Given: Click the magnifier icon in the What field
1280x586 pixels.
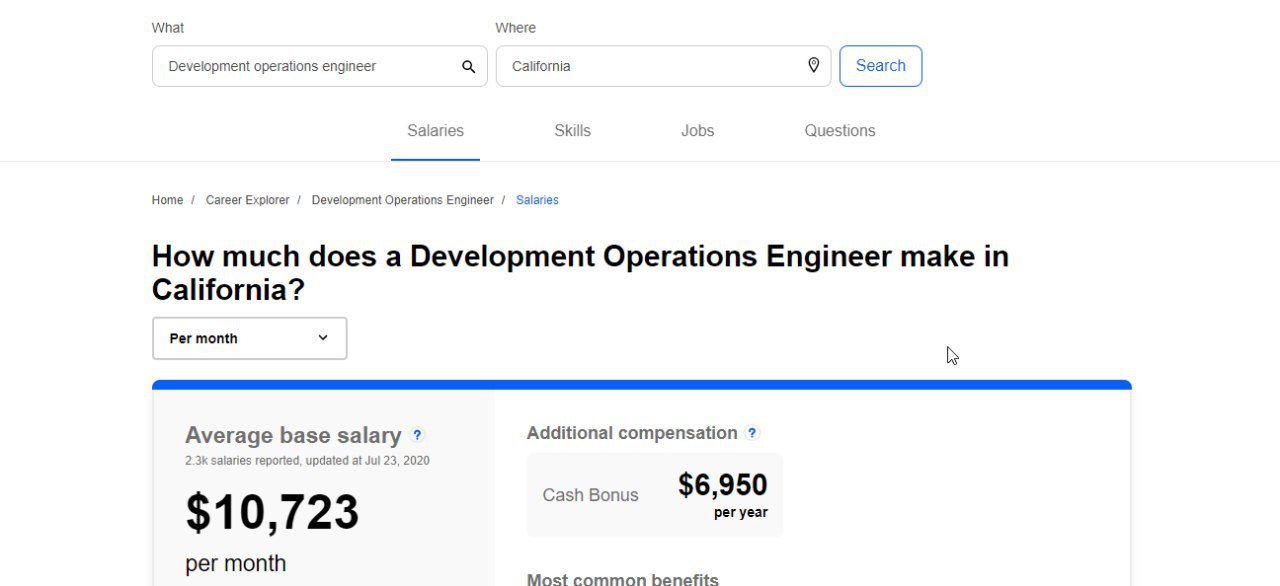Looking at the screenshot, I should [x=468, y=67].
